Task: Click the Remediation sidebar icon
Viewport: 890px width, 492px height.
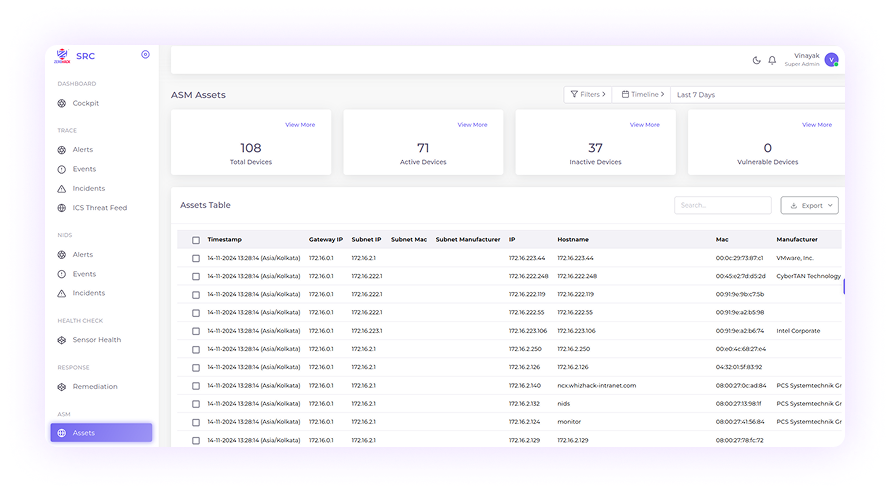Action: click(x=62, y=387)
